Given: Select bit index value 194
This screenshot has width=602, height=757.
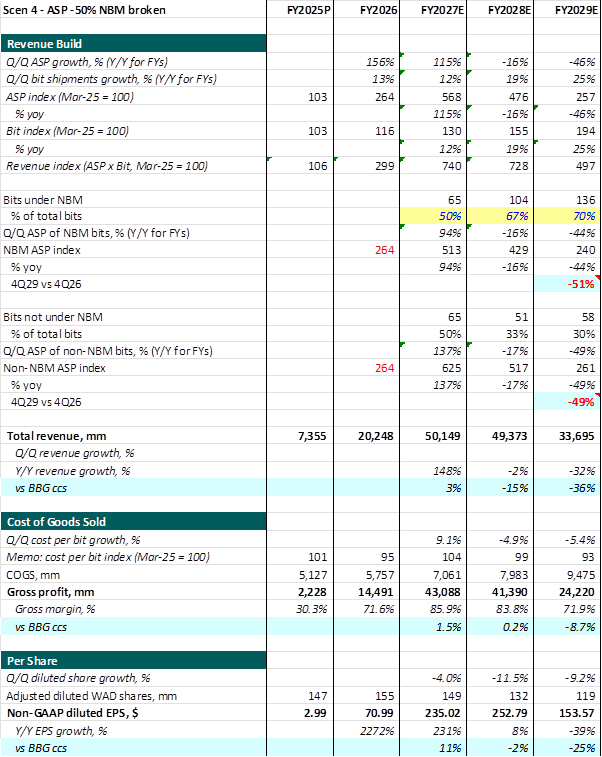Looking at the screenshot, I should pos(586,131).
